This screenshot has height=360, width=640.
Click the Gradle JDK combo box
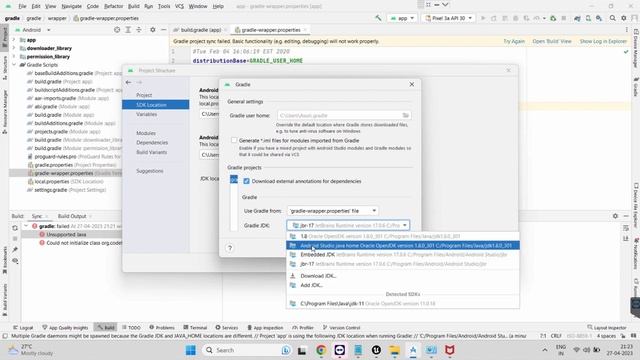coord(348,225)
